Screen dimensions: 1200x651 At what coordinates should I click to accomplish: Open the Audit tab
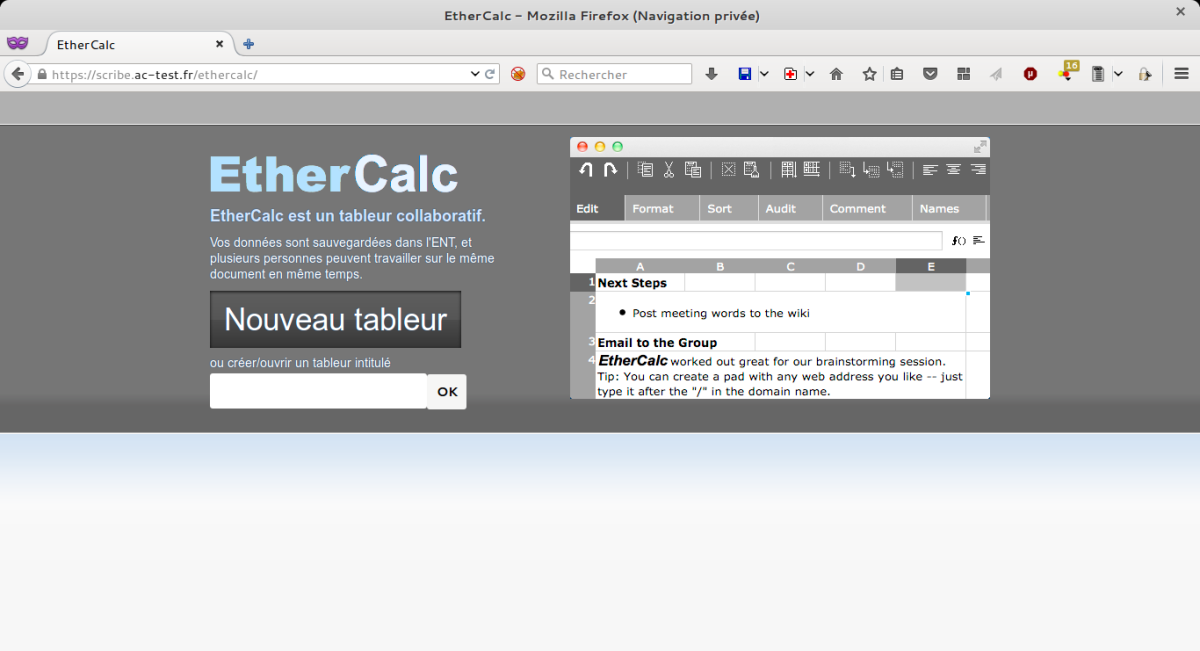[790, 208]
